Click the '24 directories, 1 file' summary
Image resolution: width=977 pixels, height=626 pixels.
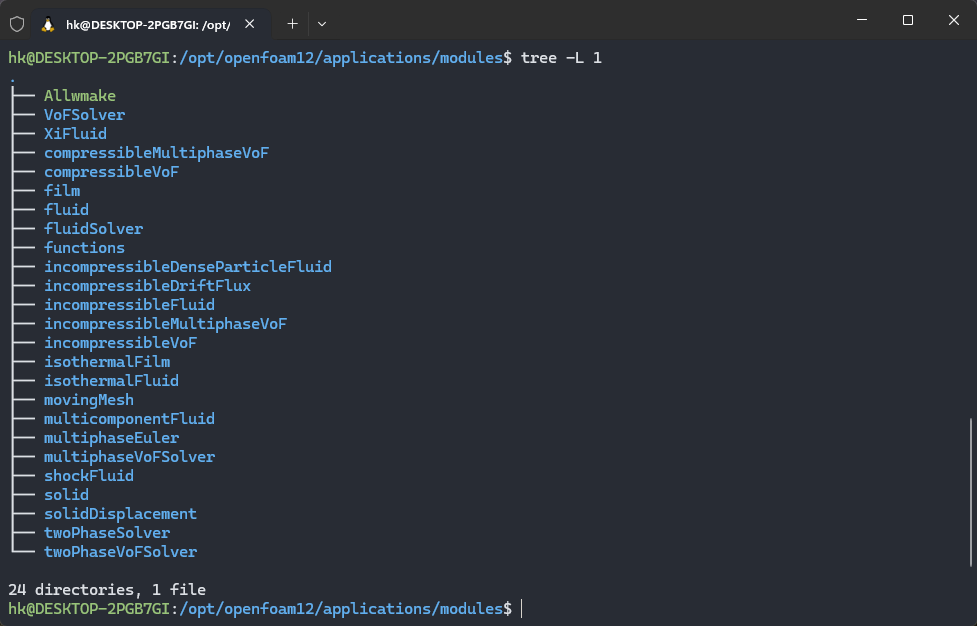107,590
